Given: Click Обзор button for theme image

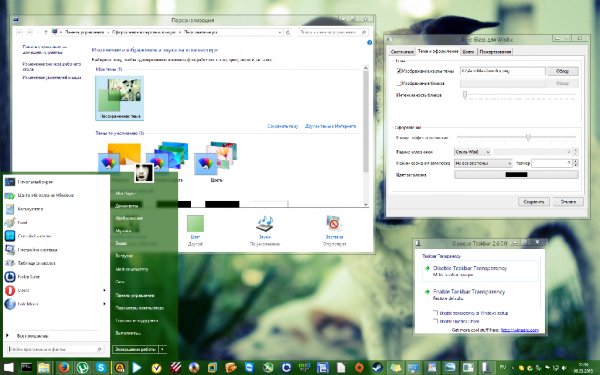Looking at the screenshot, I should click(x=562, y=71).
